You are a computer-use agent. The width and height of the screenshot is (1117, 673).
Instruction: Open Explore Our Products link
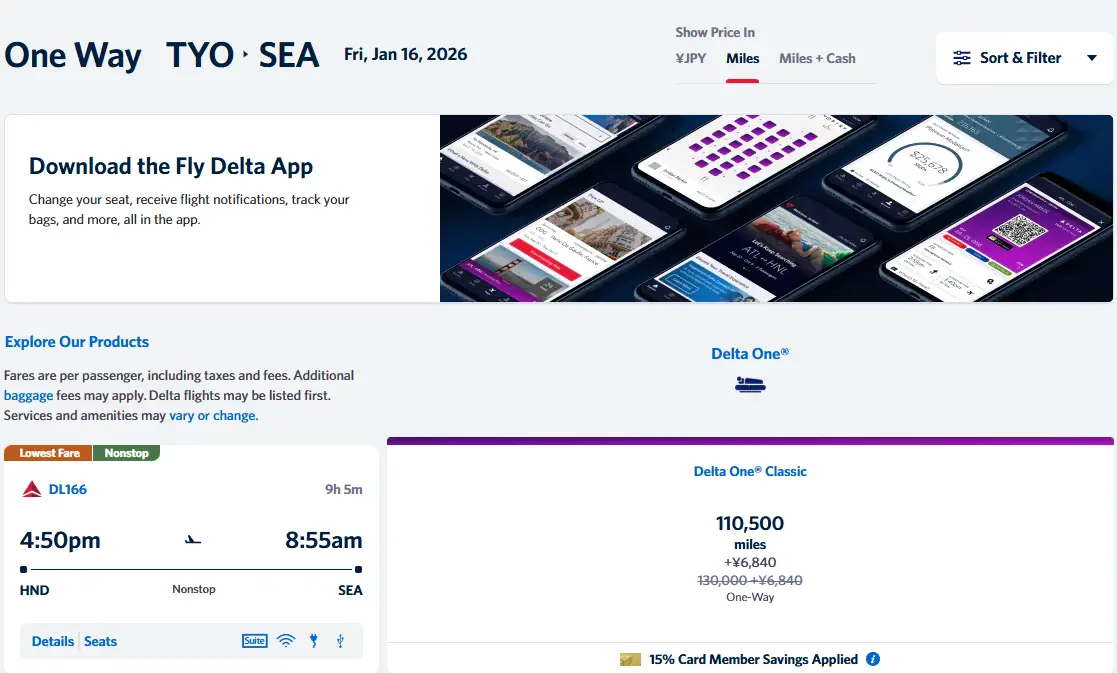pos(77,342)
